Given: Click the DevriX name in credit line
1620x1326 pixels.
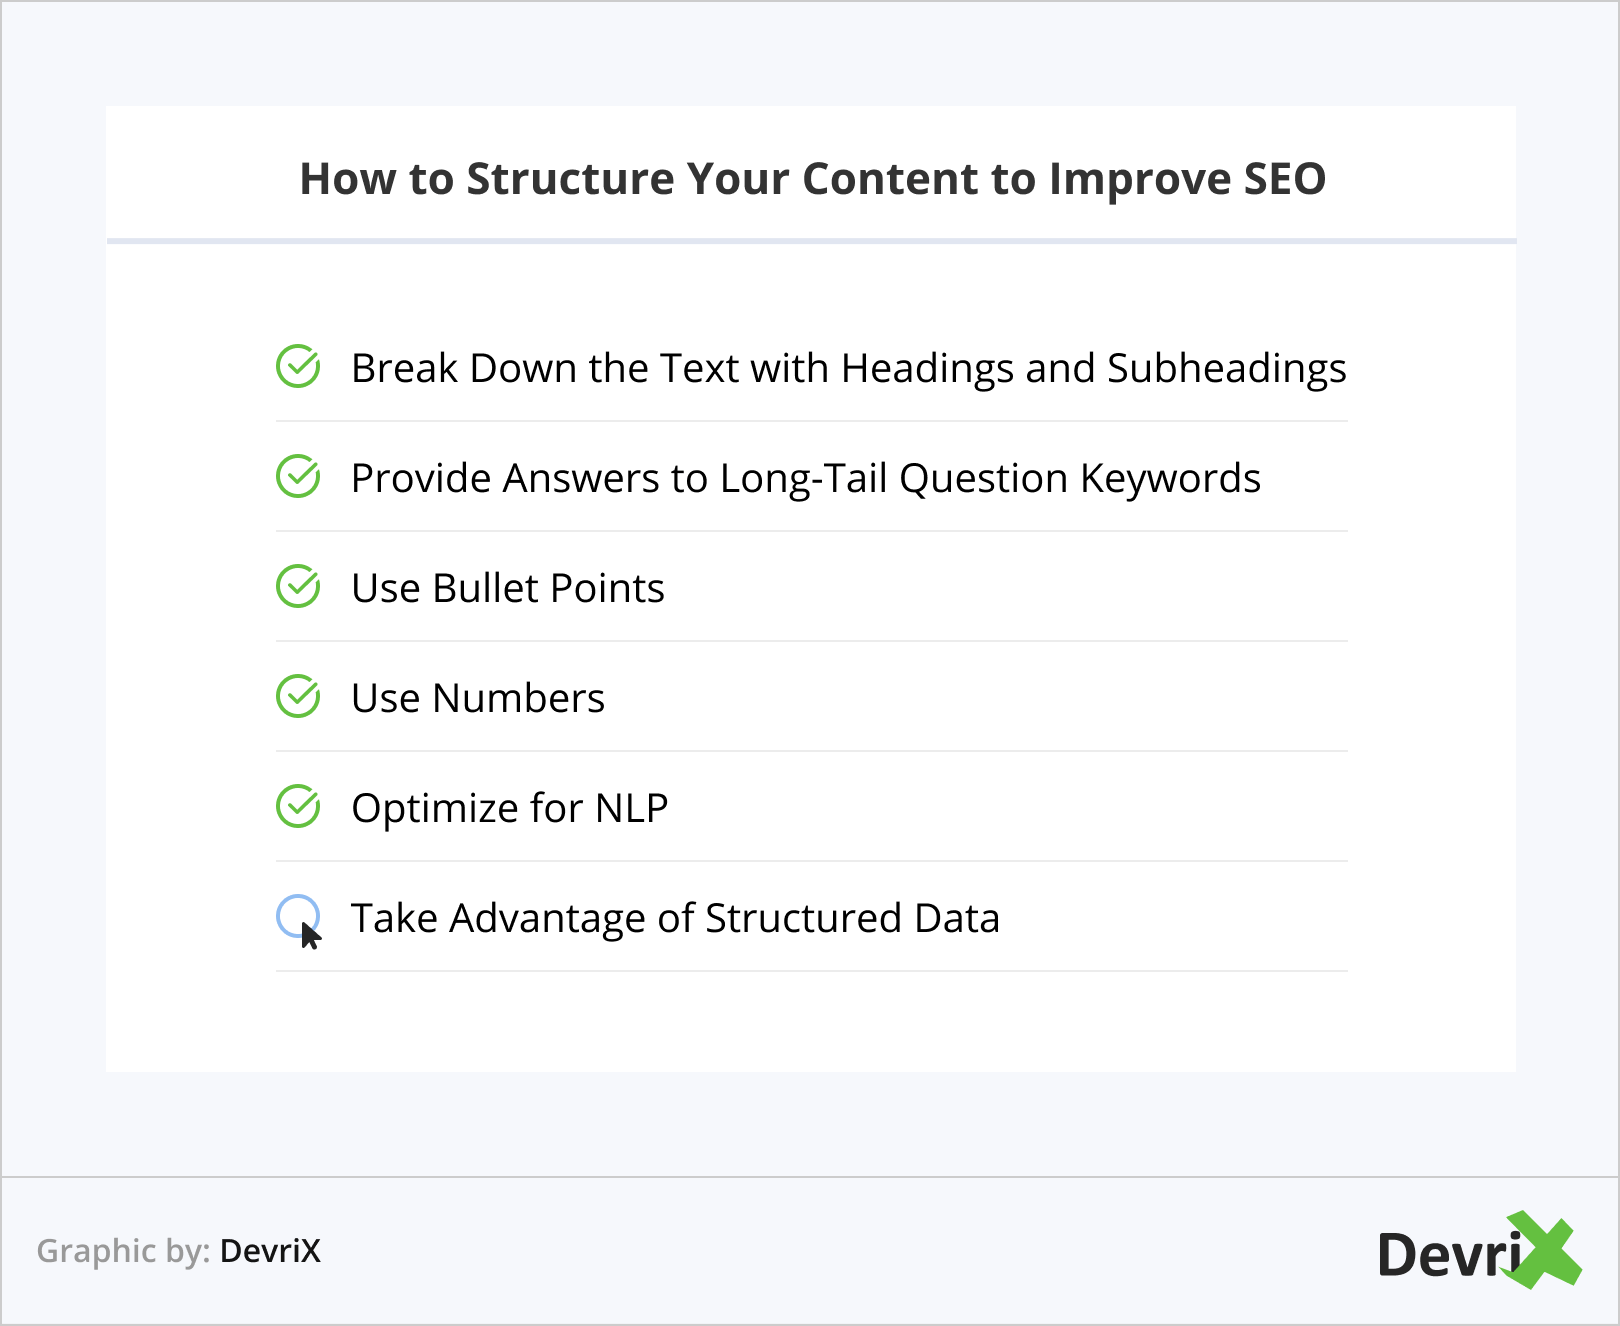Looking at the screenshot, I should point(270,1251).
